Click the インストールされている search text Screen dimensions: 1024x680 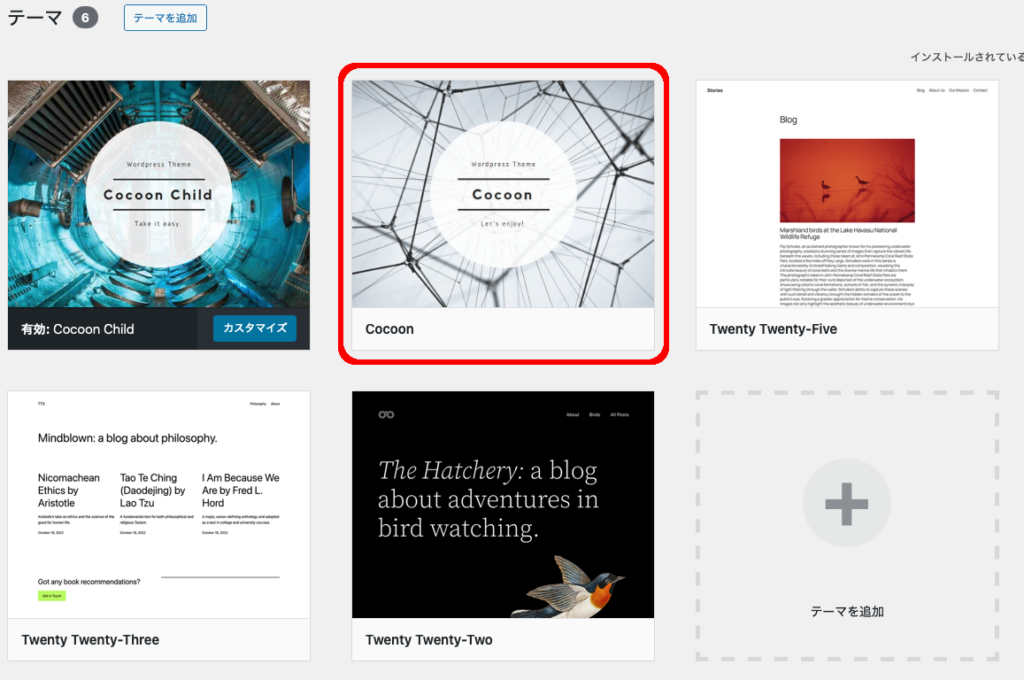coord(966,58)
